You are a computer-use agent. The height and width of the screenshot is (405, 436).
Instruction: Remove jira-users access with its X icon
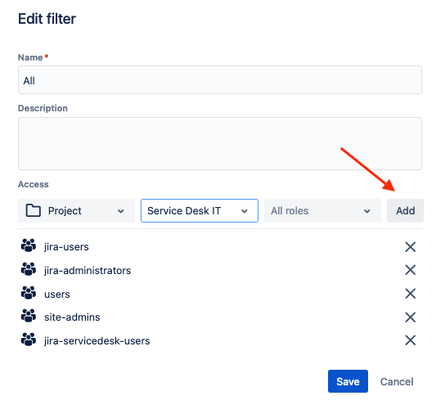410,247
